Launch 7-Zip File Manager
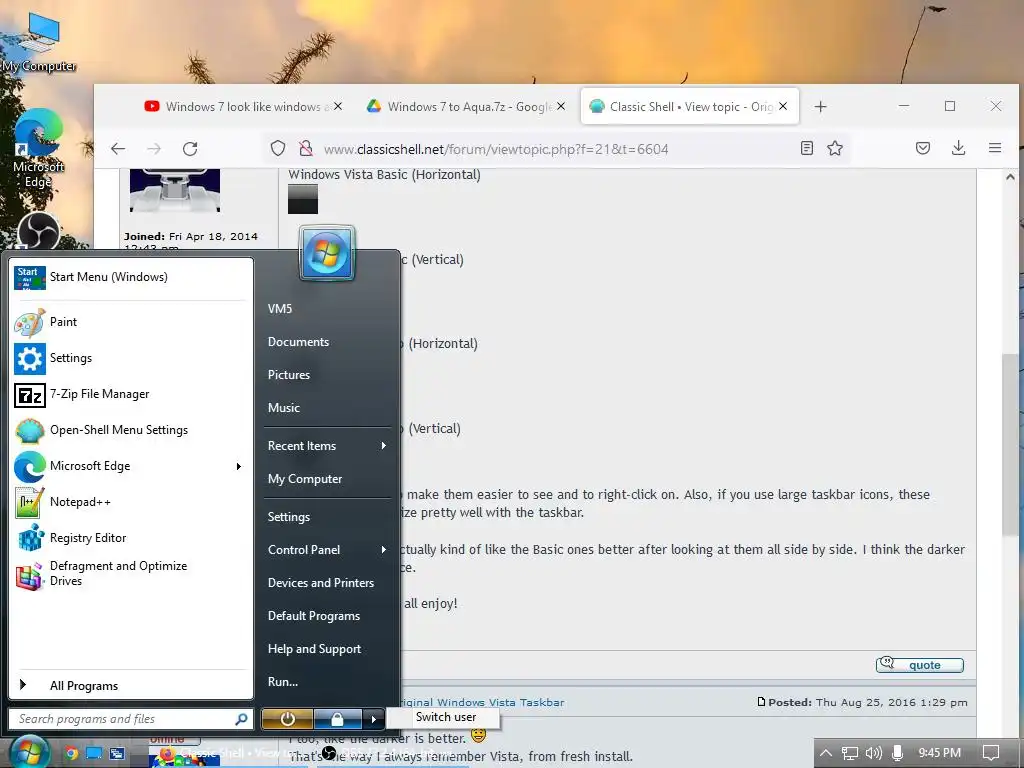 (x=131, y=394)
